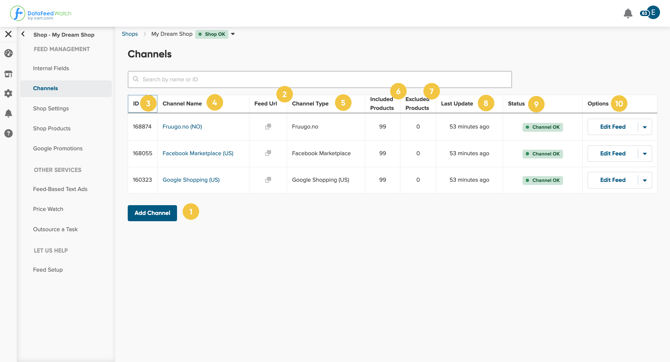This screenshot has width=670, height=362.
Task: Click the Add Channel button
Action: [x=152, y=213]
